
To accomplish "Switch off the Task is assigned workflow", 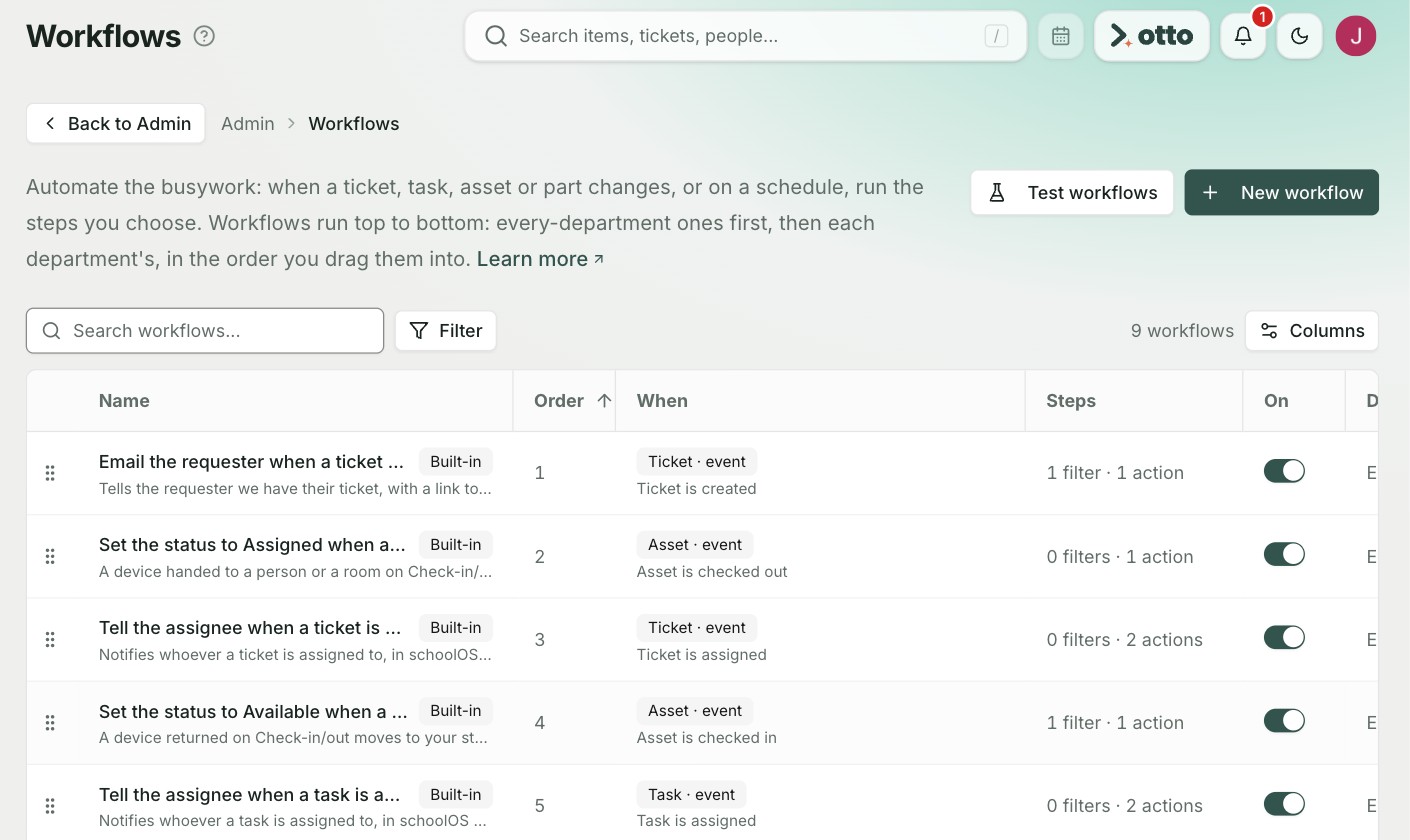I will pos(1284,803).
